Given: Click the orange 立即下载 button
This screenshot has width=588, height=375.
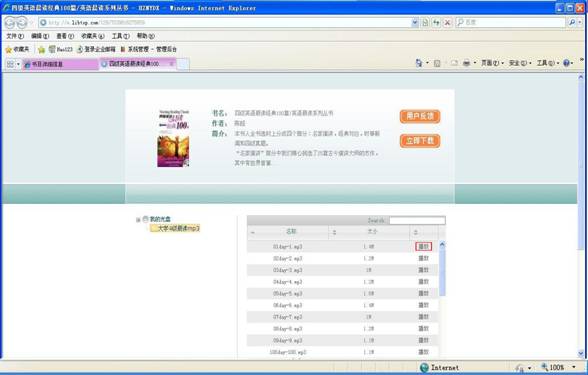Looking at the screenshot, I should tap(420, 141).
